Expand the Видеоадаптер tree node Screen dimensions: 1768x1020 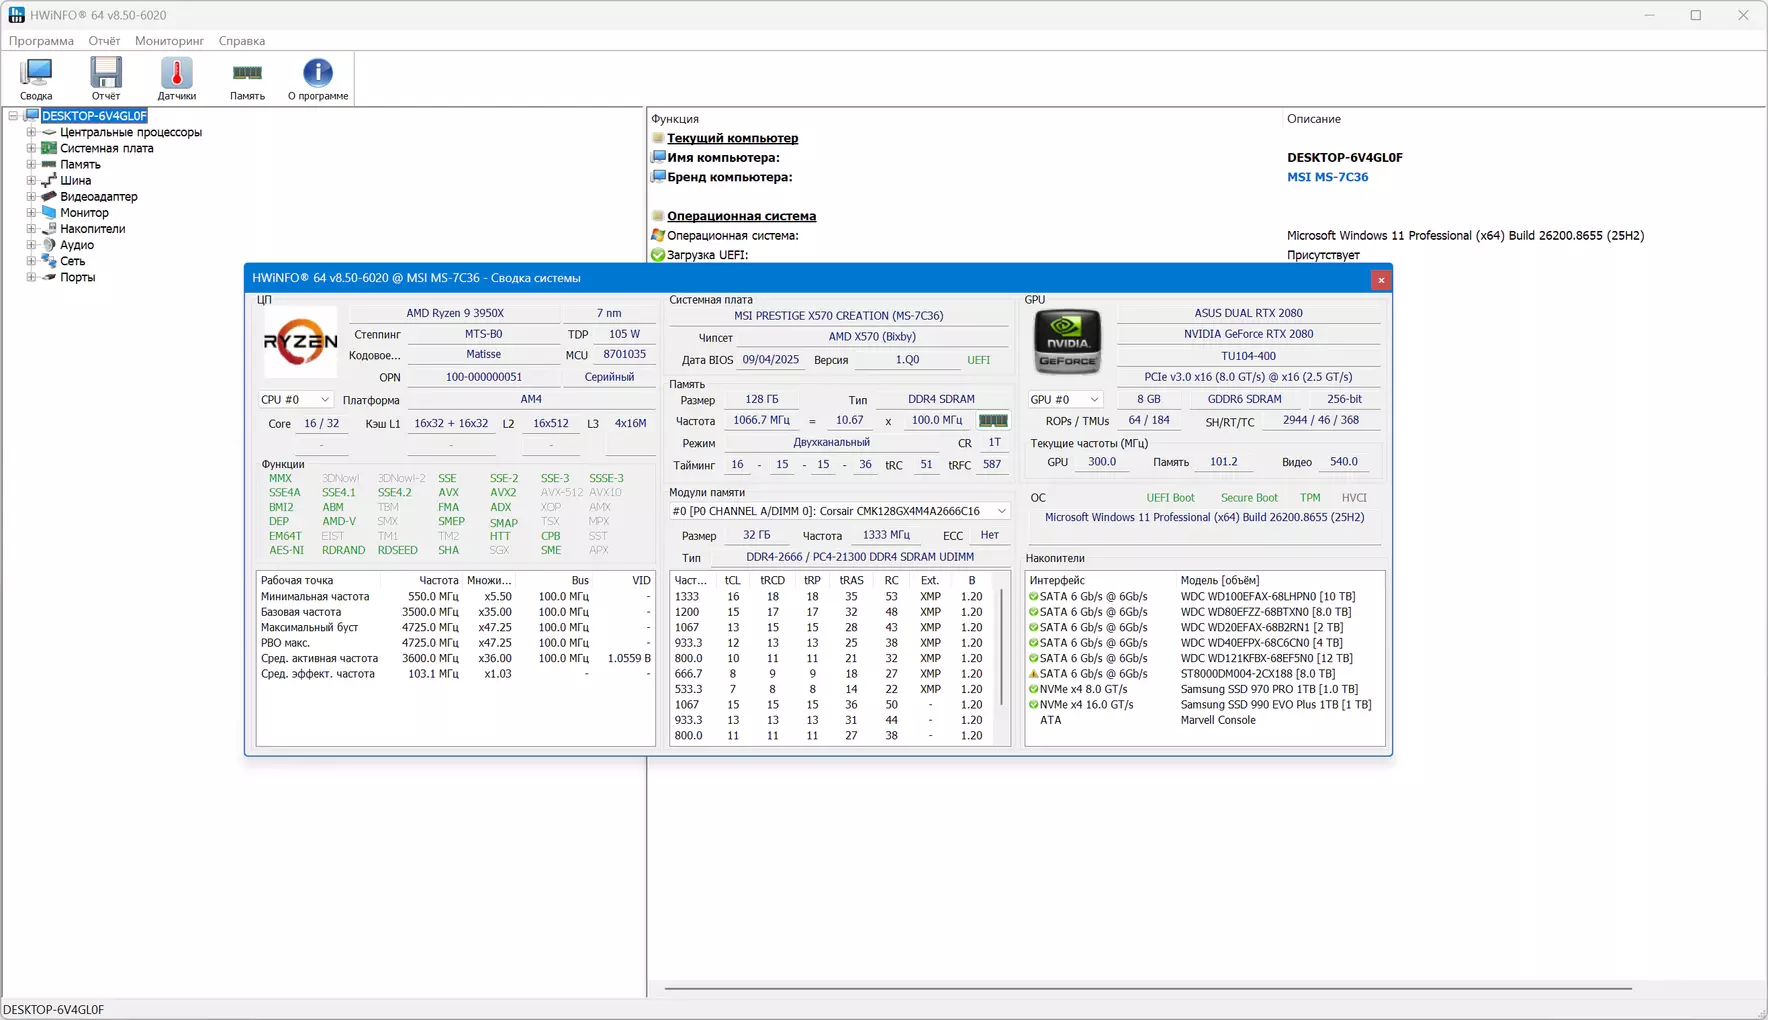tap(31, 197)
